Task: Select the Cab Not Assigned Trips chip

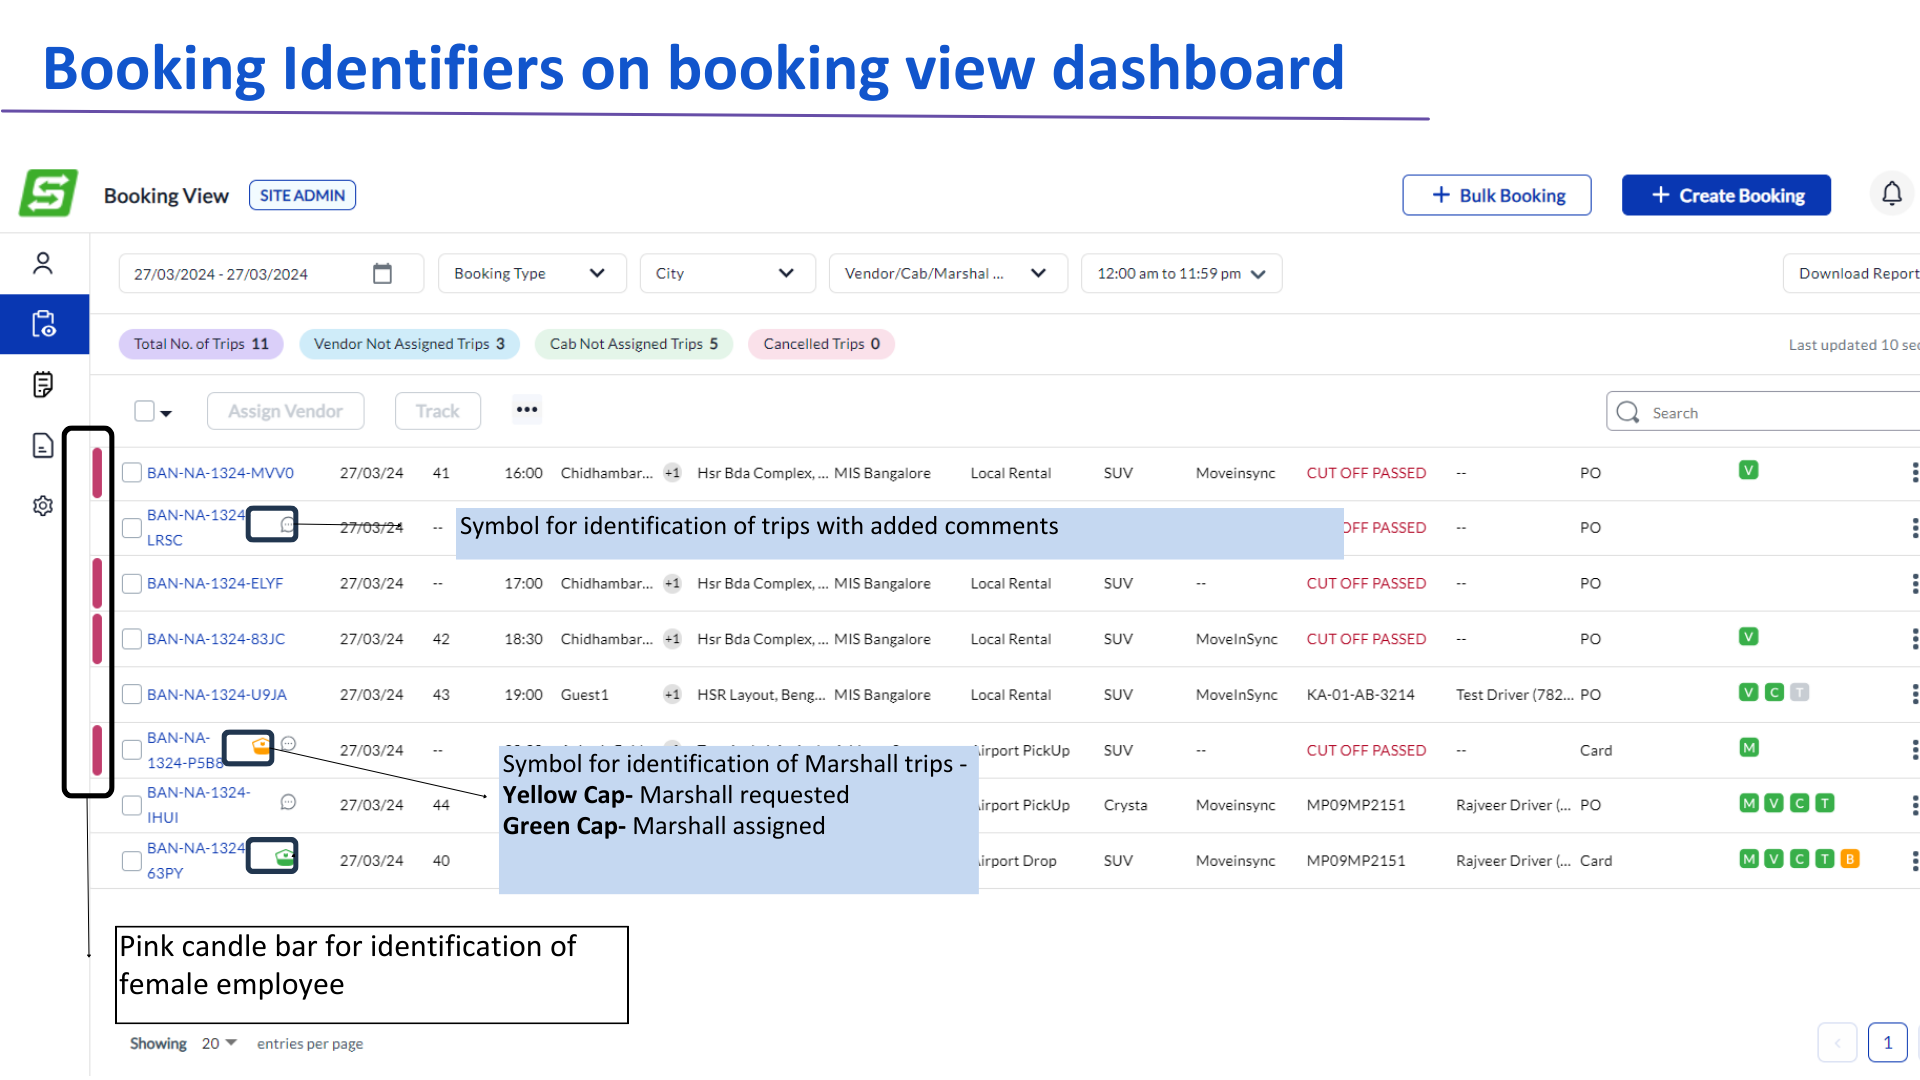Action: click(633, 344)
